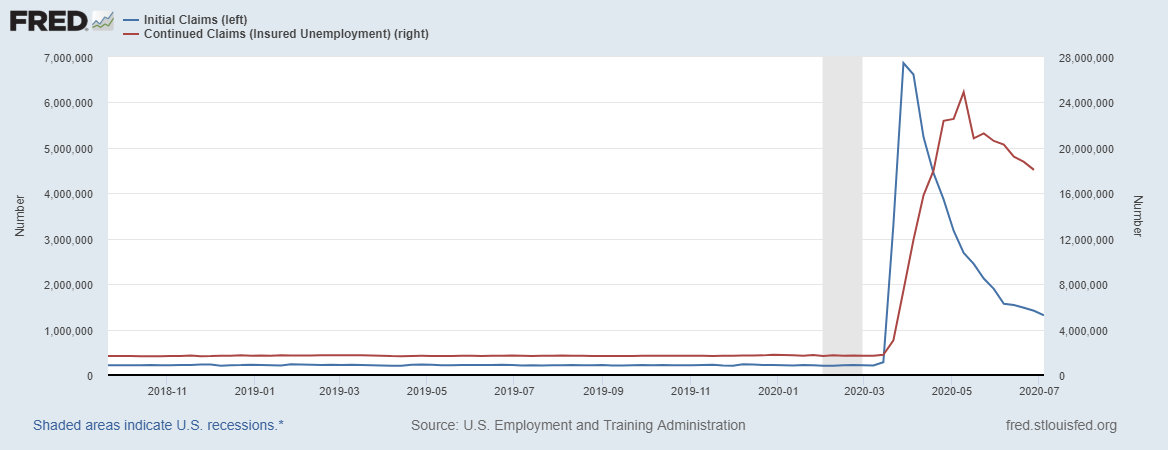Click the U.S. Employment and Training Administration source
The height and width of the screenshot is (450, 1168).
tap(578, 425)
